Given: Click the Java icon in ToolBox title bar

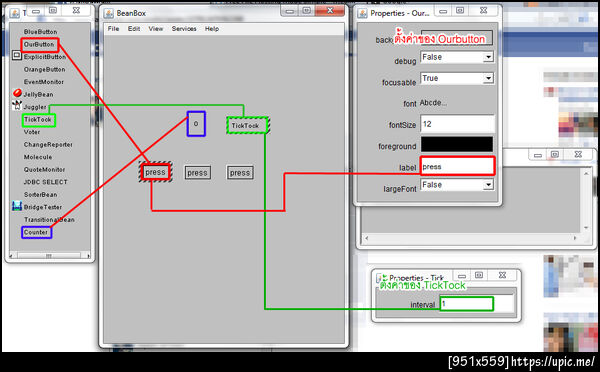Looking at the screenshot, I should (15, 13).
